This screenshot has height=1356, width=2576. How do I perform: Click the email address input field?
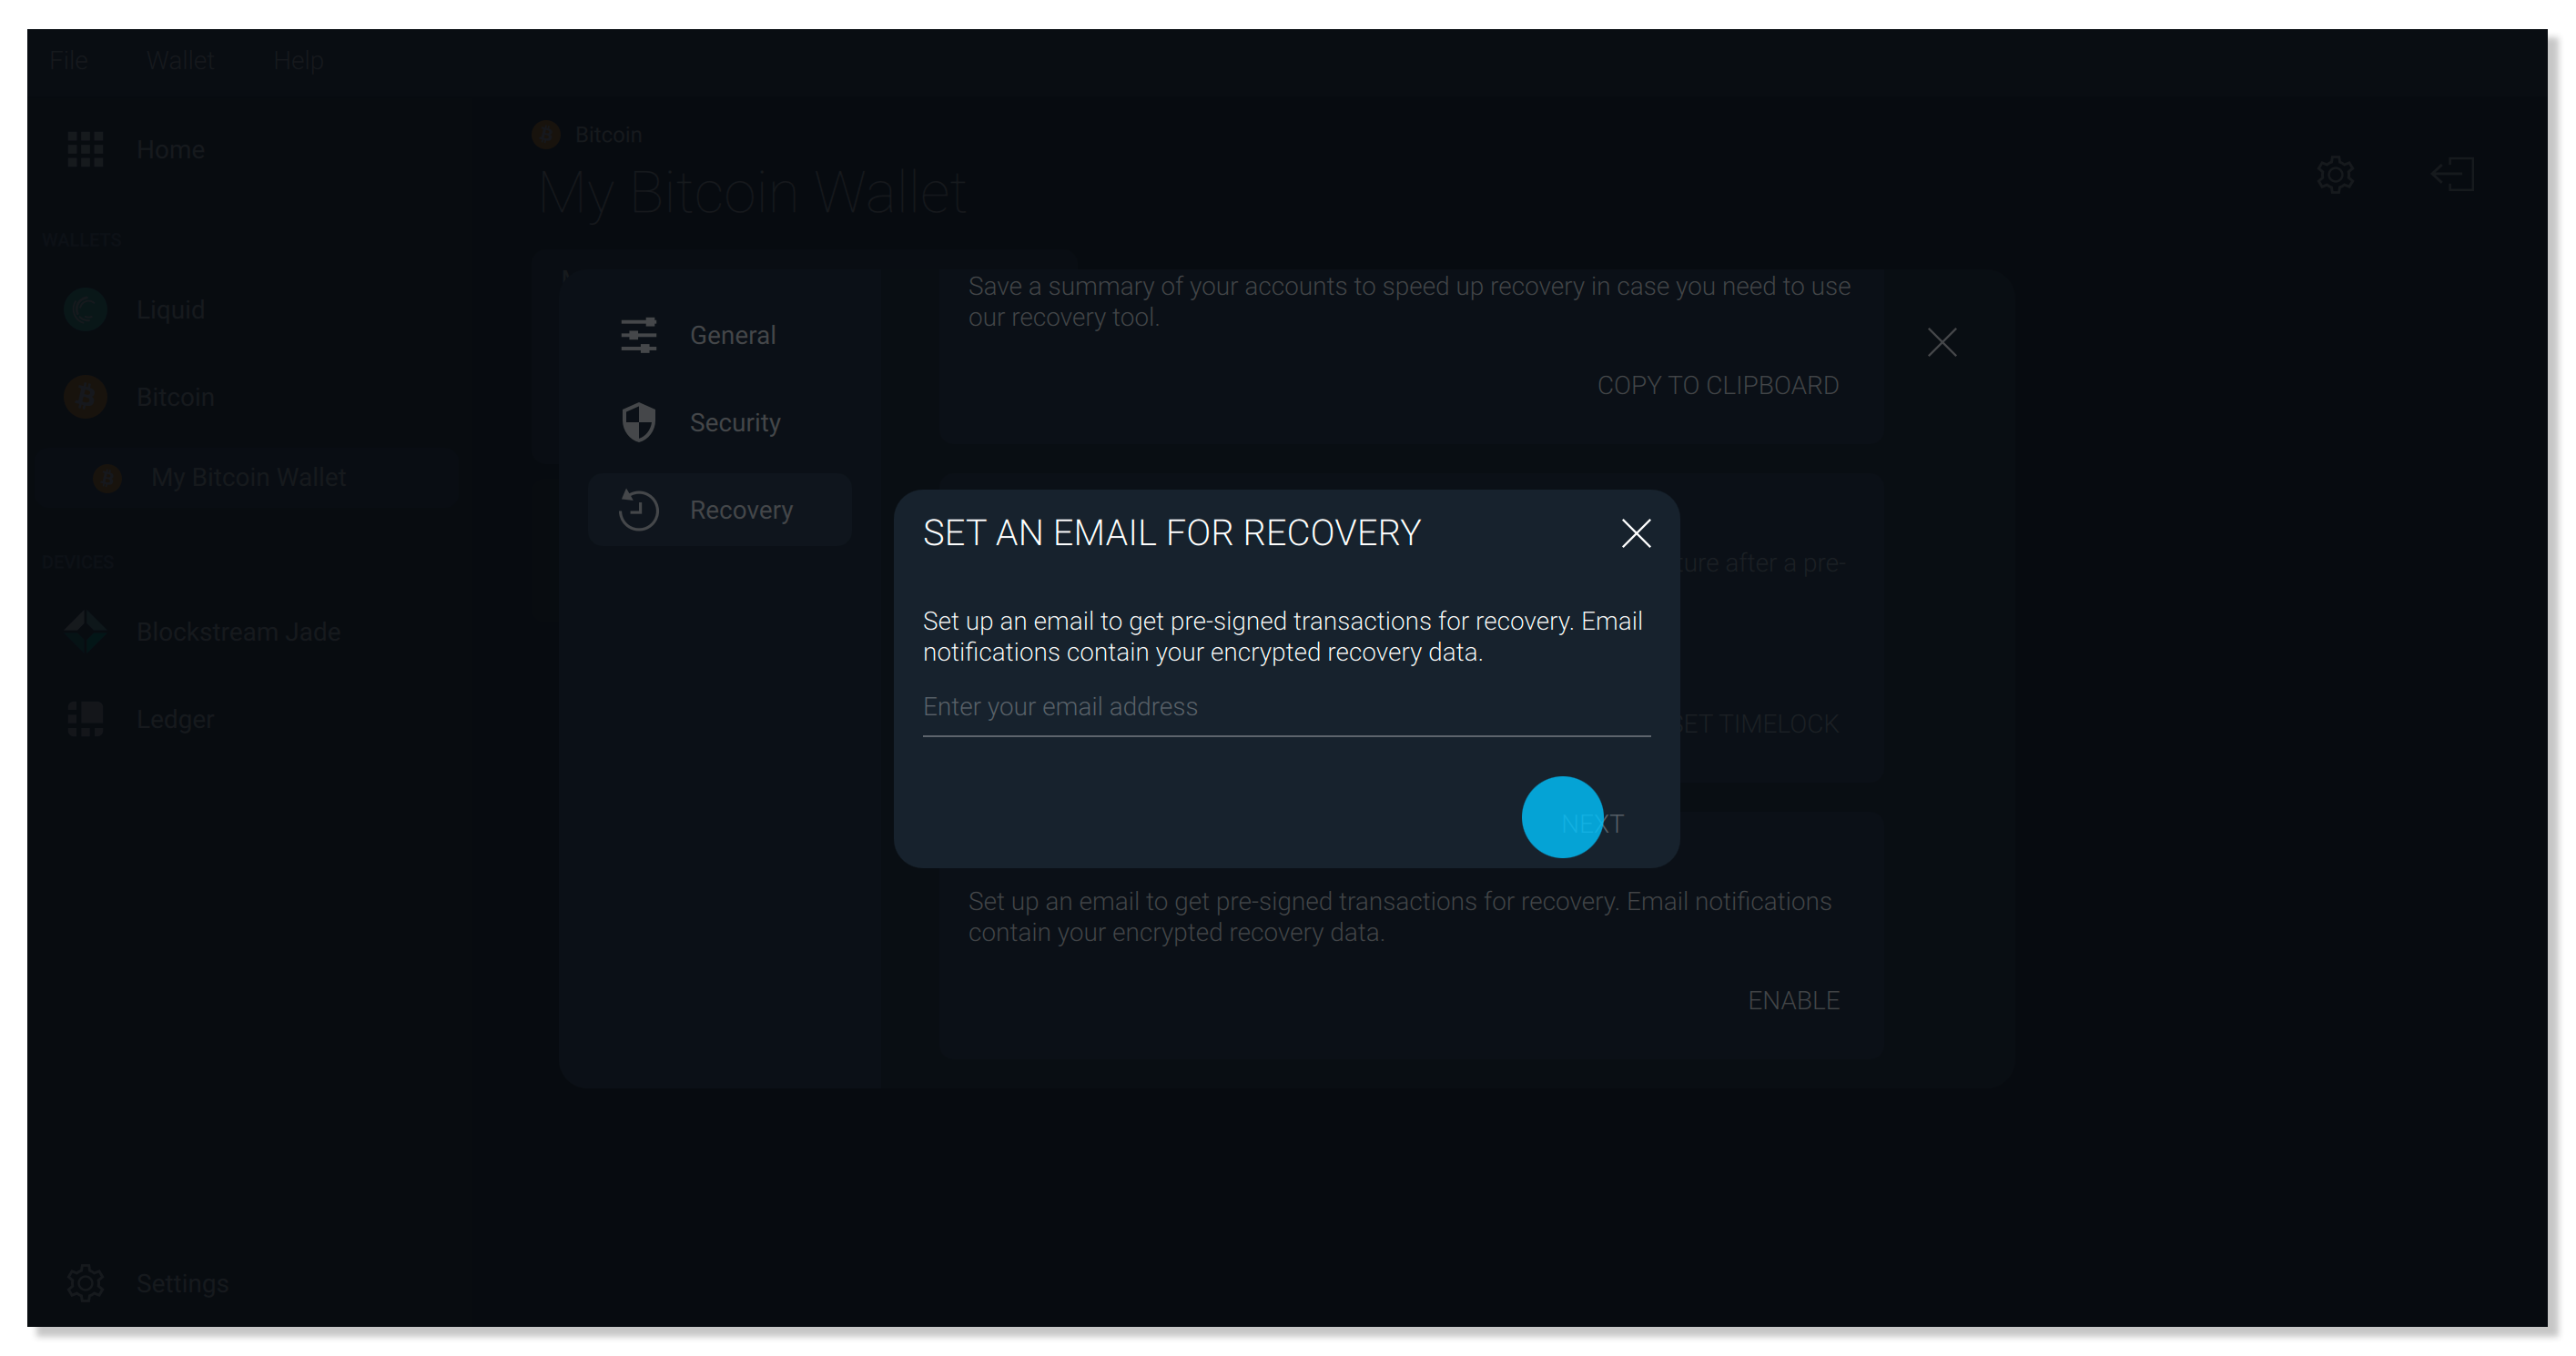[x=1286, y=707]
